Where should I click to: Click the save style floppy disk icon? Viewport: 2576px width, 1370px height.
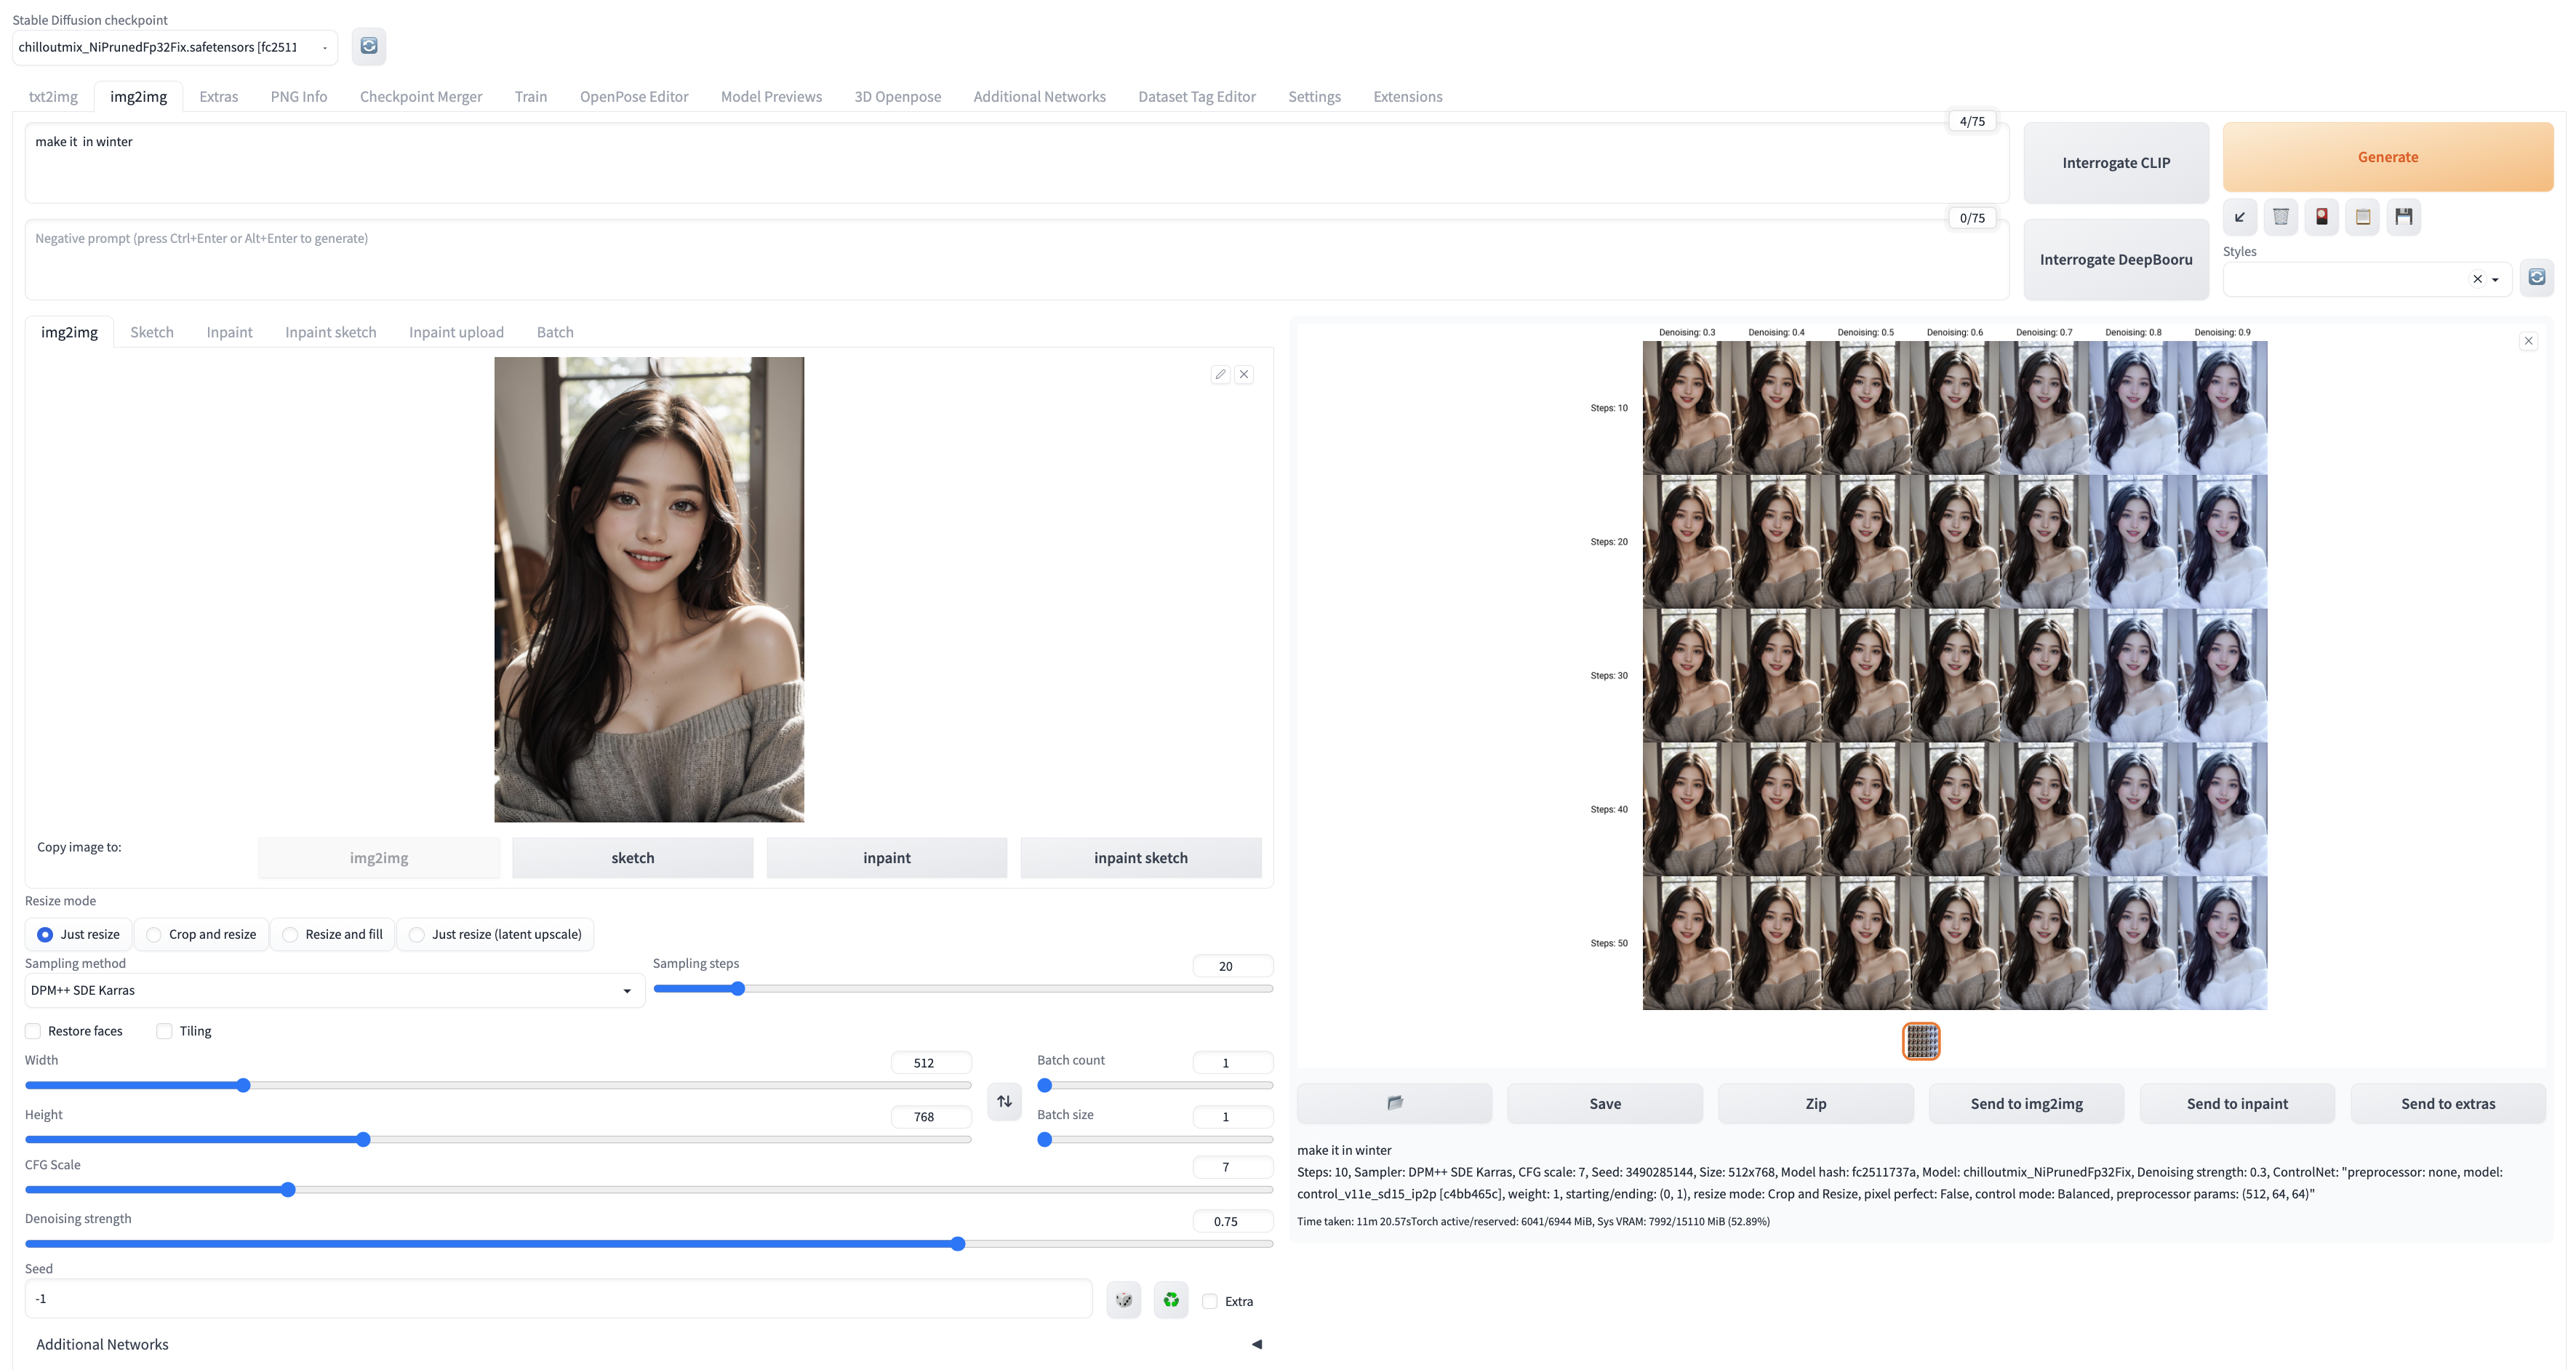tap(2404, 217)
